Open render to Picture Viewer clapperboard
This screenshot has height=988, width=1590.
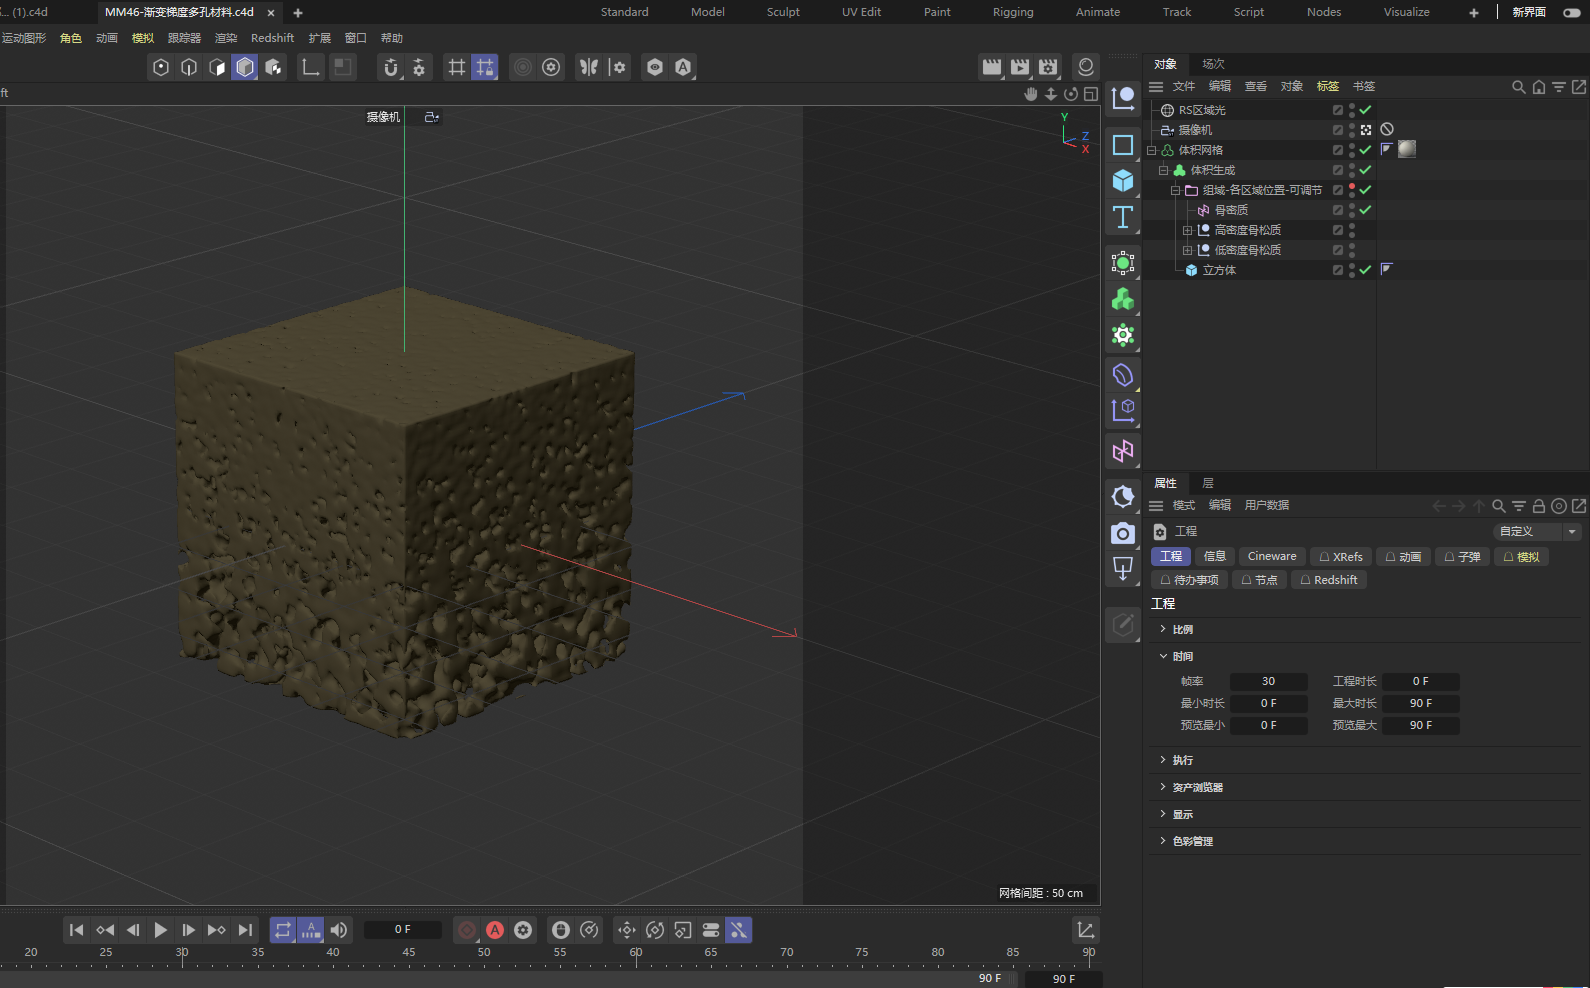click(x=1020, y=67)
